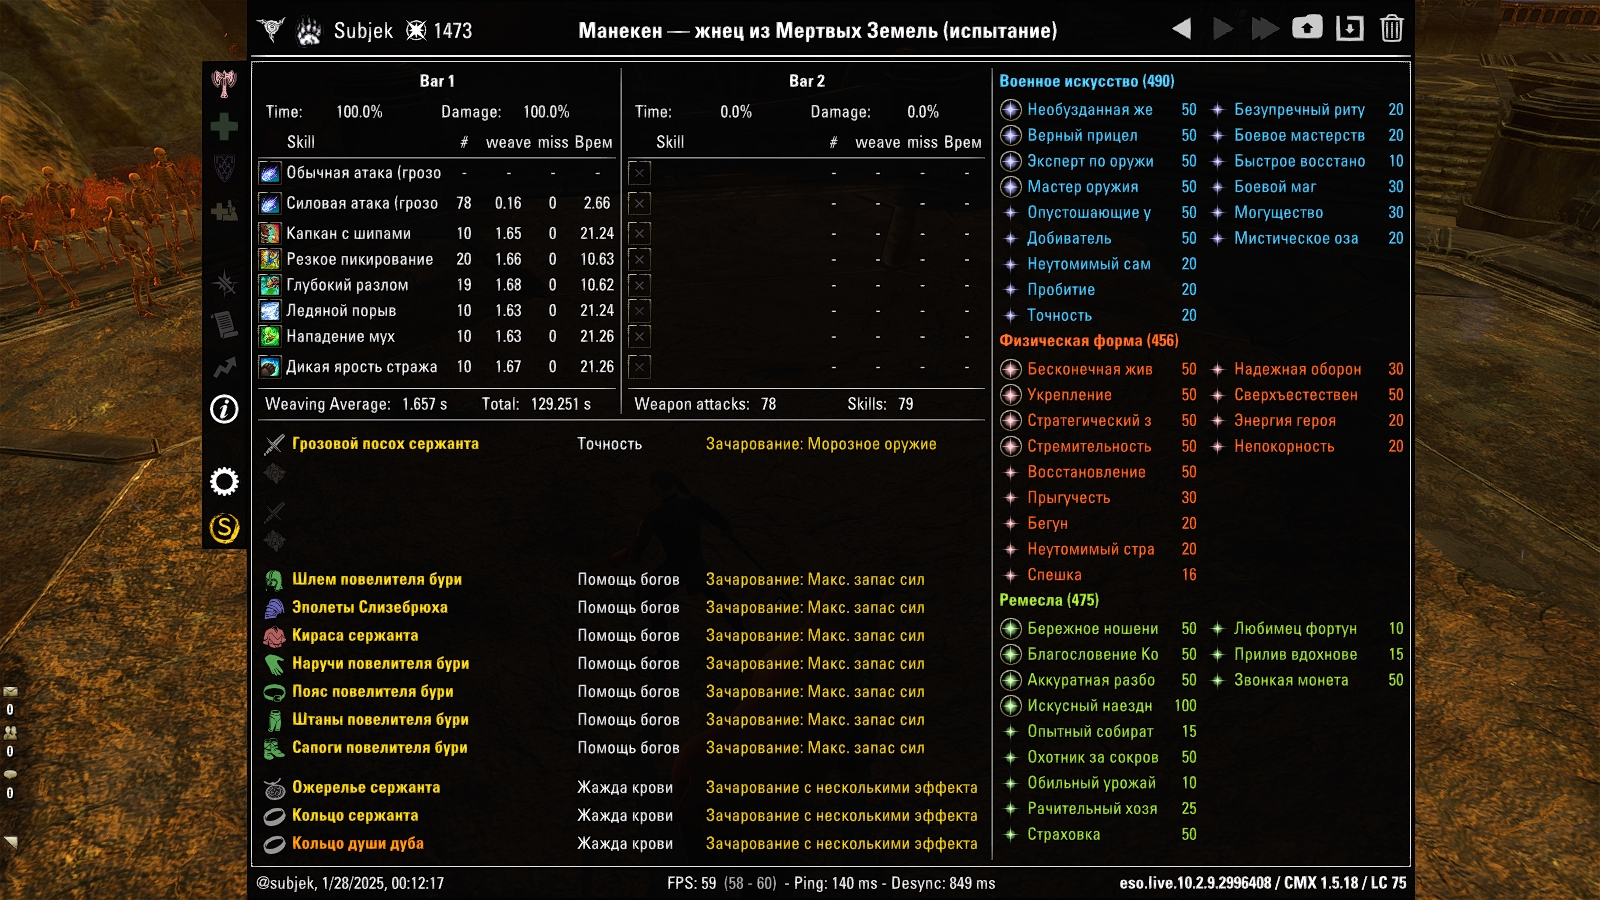1600x900 pixels.
Task: Click the Кольцо души дуба ring icon
Action: 274,844
